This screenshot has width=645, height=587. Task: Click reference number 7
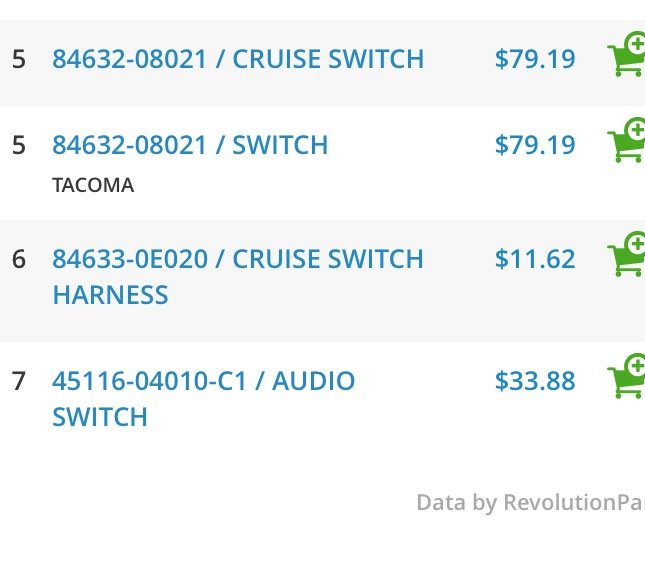19,381
